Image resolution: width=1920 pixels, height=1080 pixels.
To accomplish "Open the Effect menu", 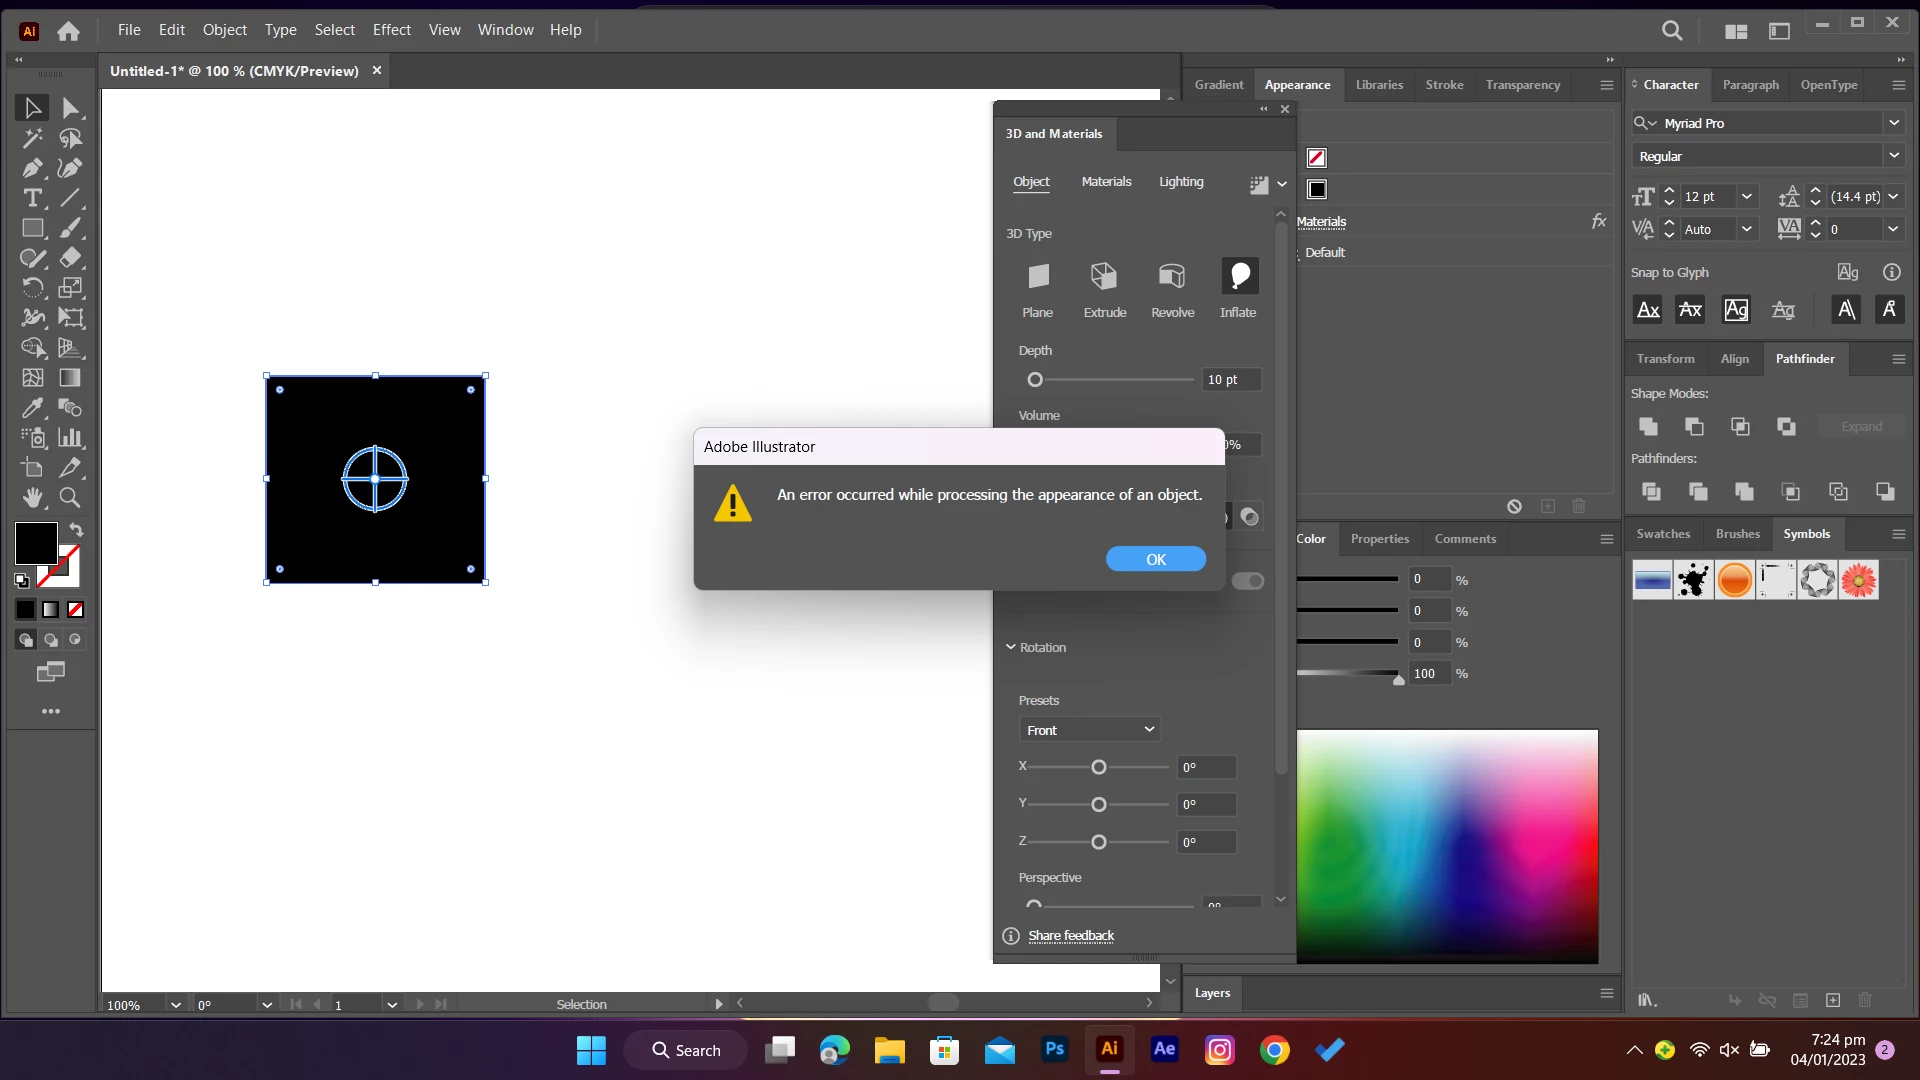I will tap(391, 30).
